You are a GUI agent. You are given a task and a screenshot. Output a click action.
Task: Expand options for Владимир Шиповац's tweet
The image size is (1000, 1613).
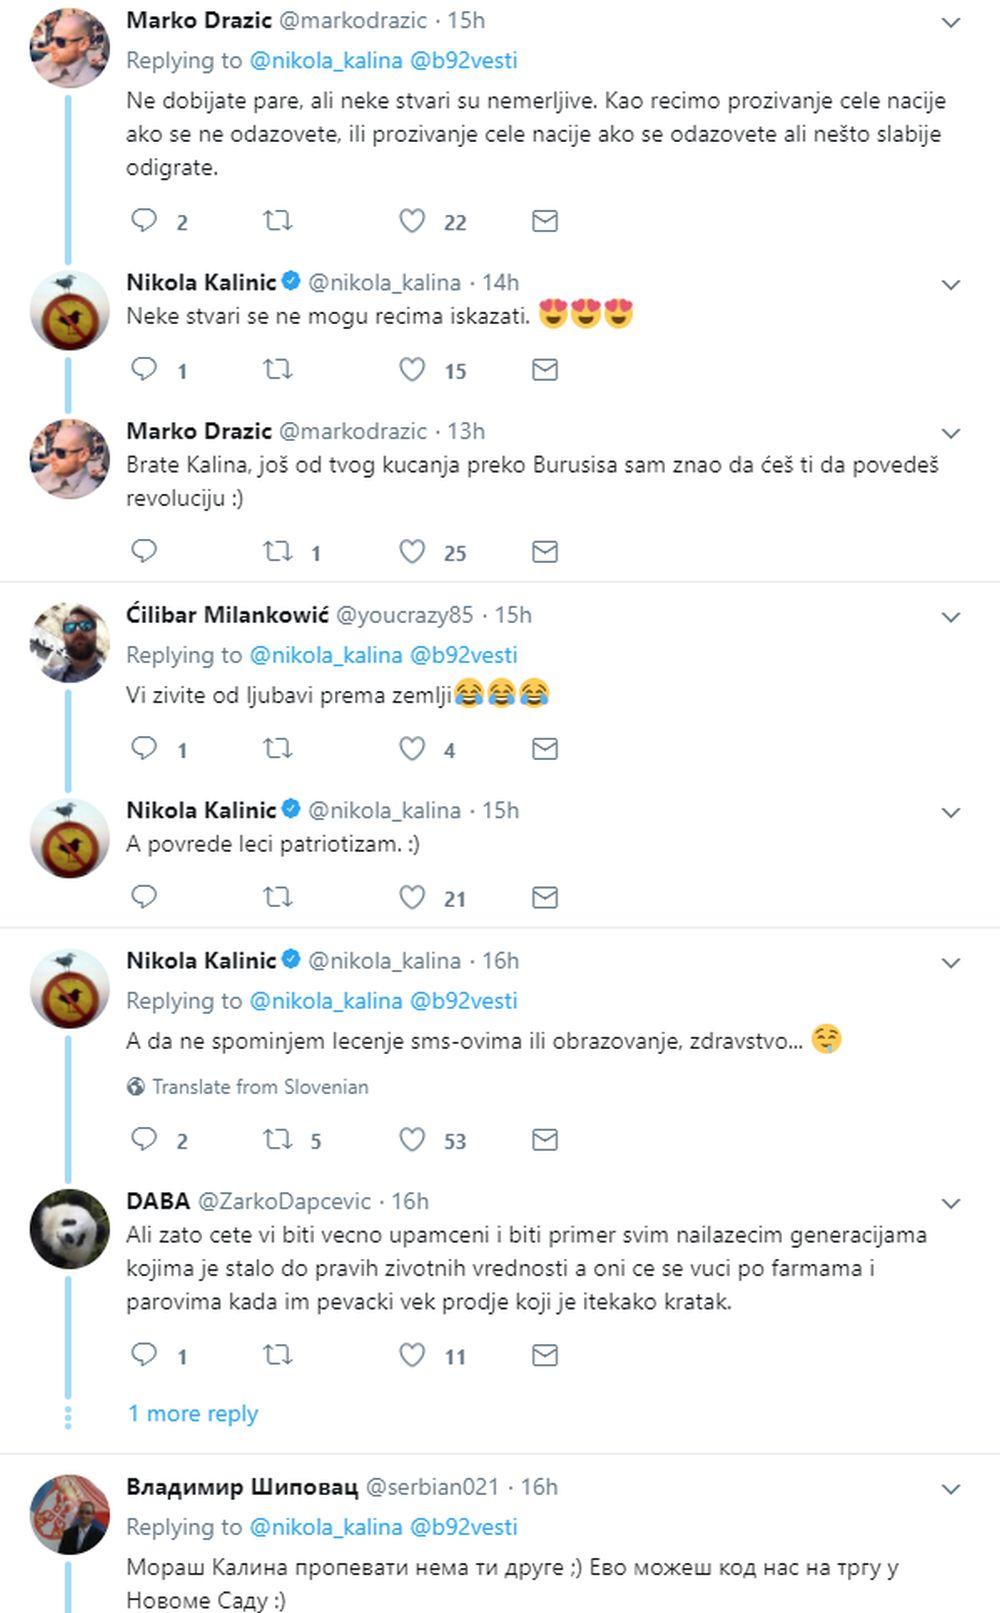(x=951, y=1489)
